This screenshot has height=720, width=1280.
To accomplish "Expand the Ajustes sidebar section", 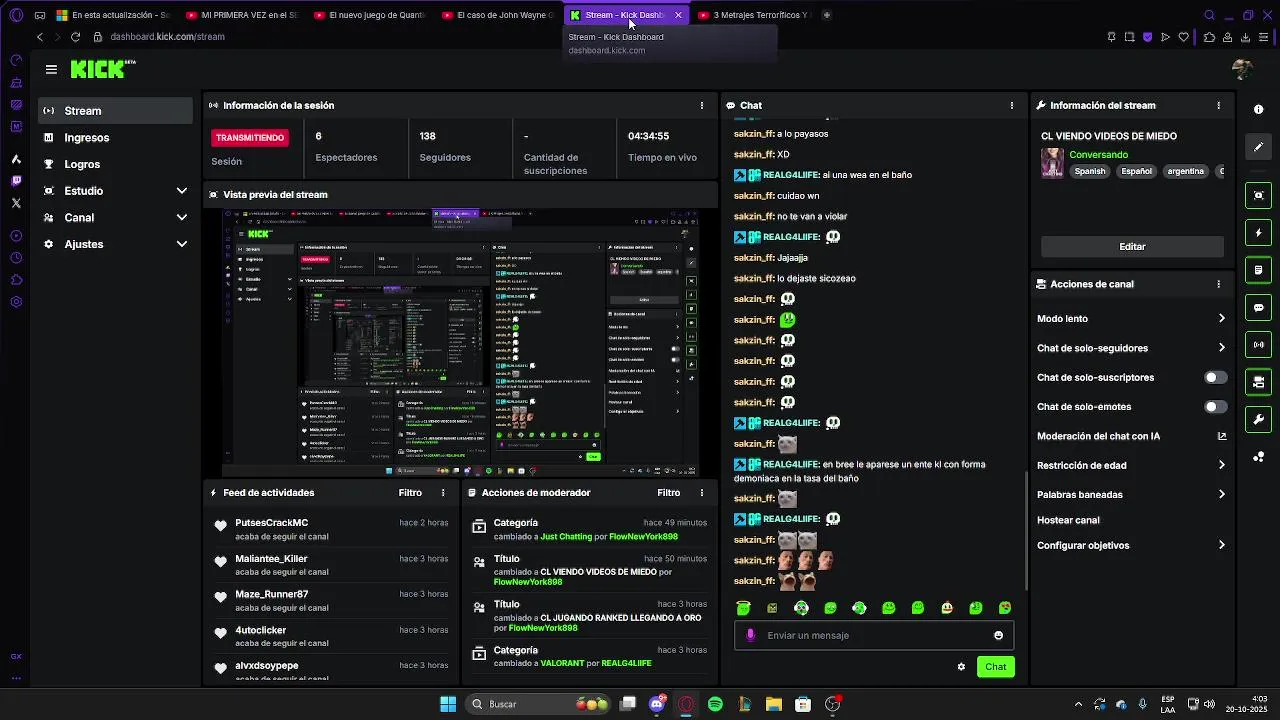I will pos(115,244).
